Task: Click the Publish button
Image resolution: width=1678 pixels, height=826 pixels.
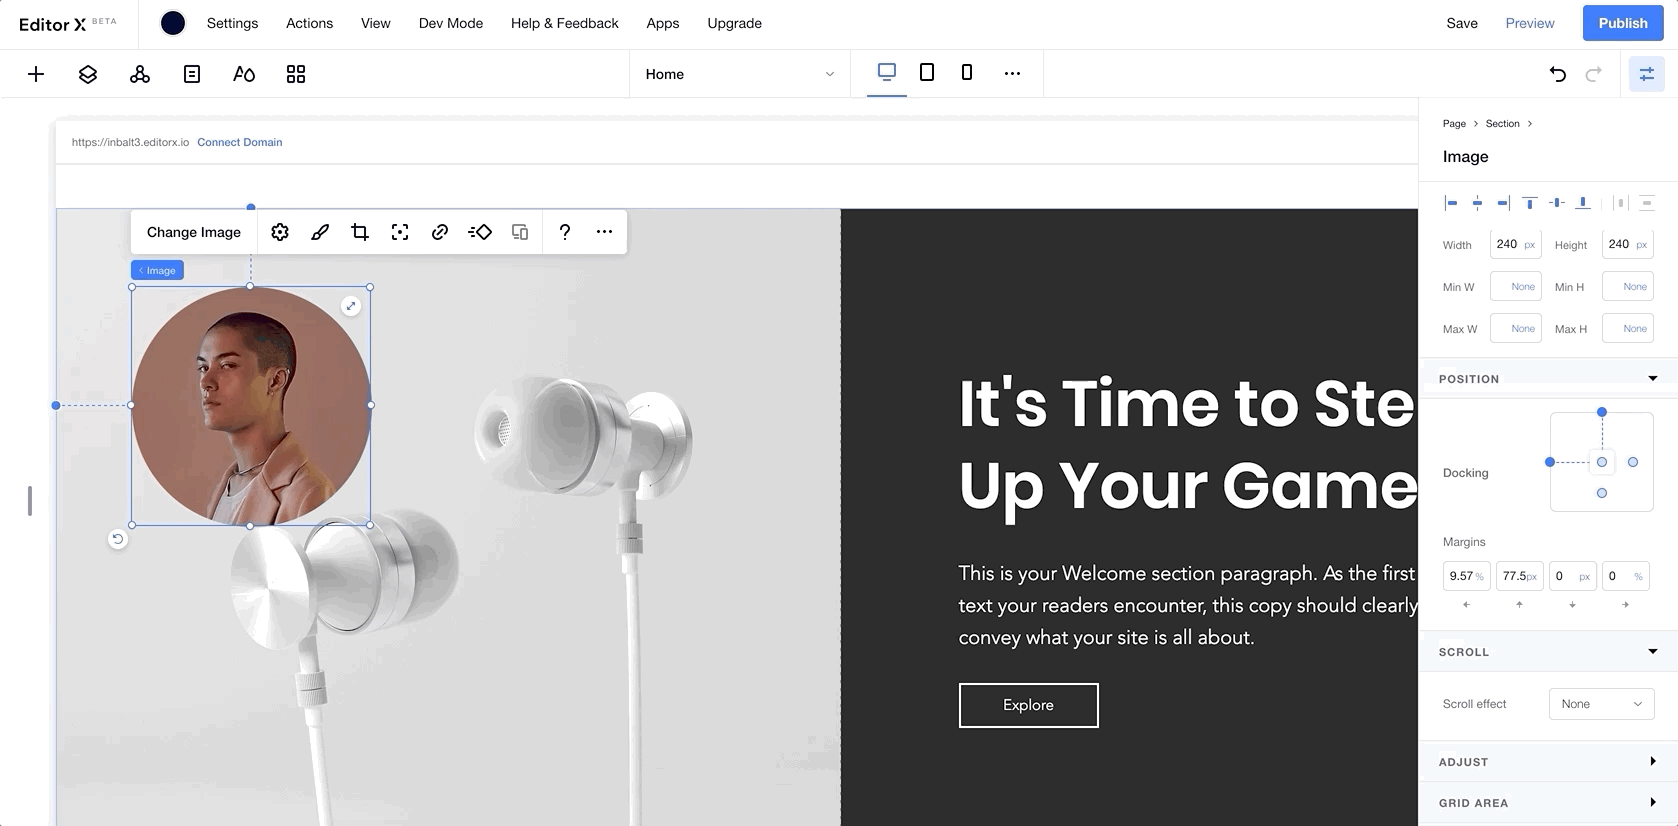Action: [1623, 23]
